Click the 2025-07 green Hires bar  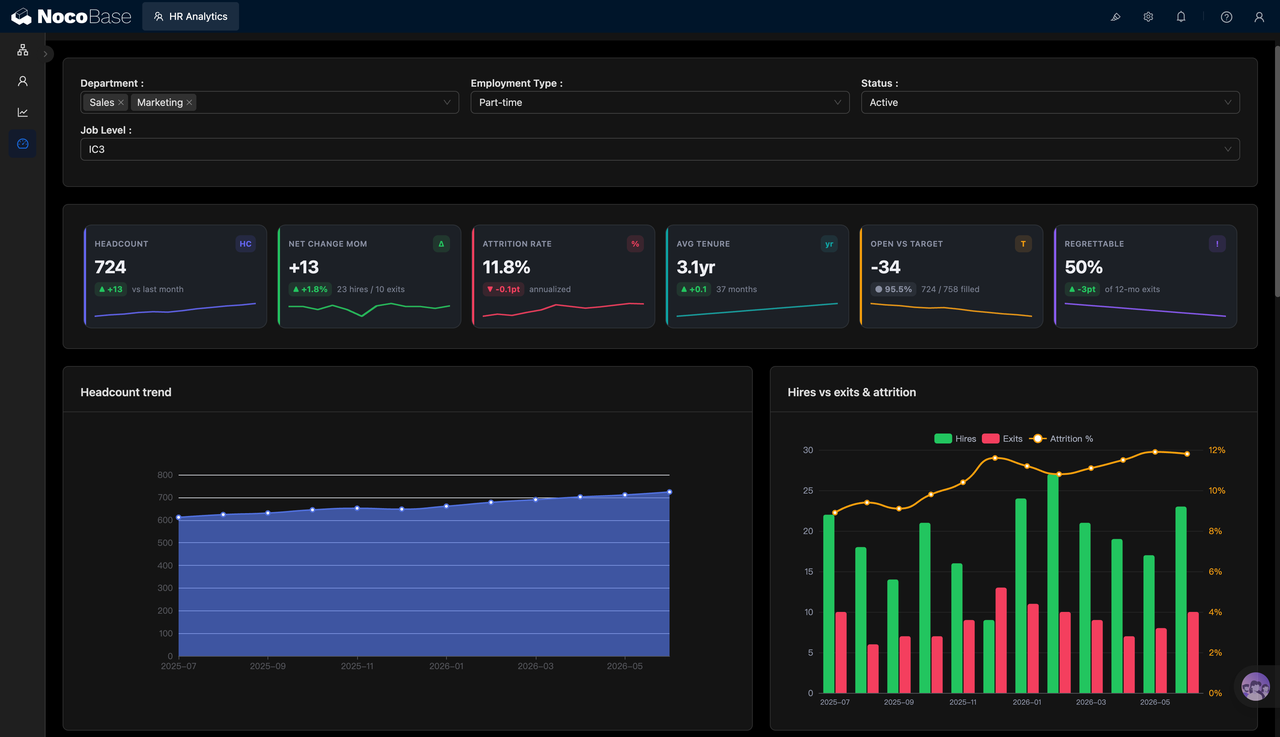pos(829,604)
